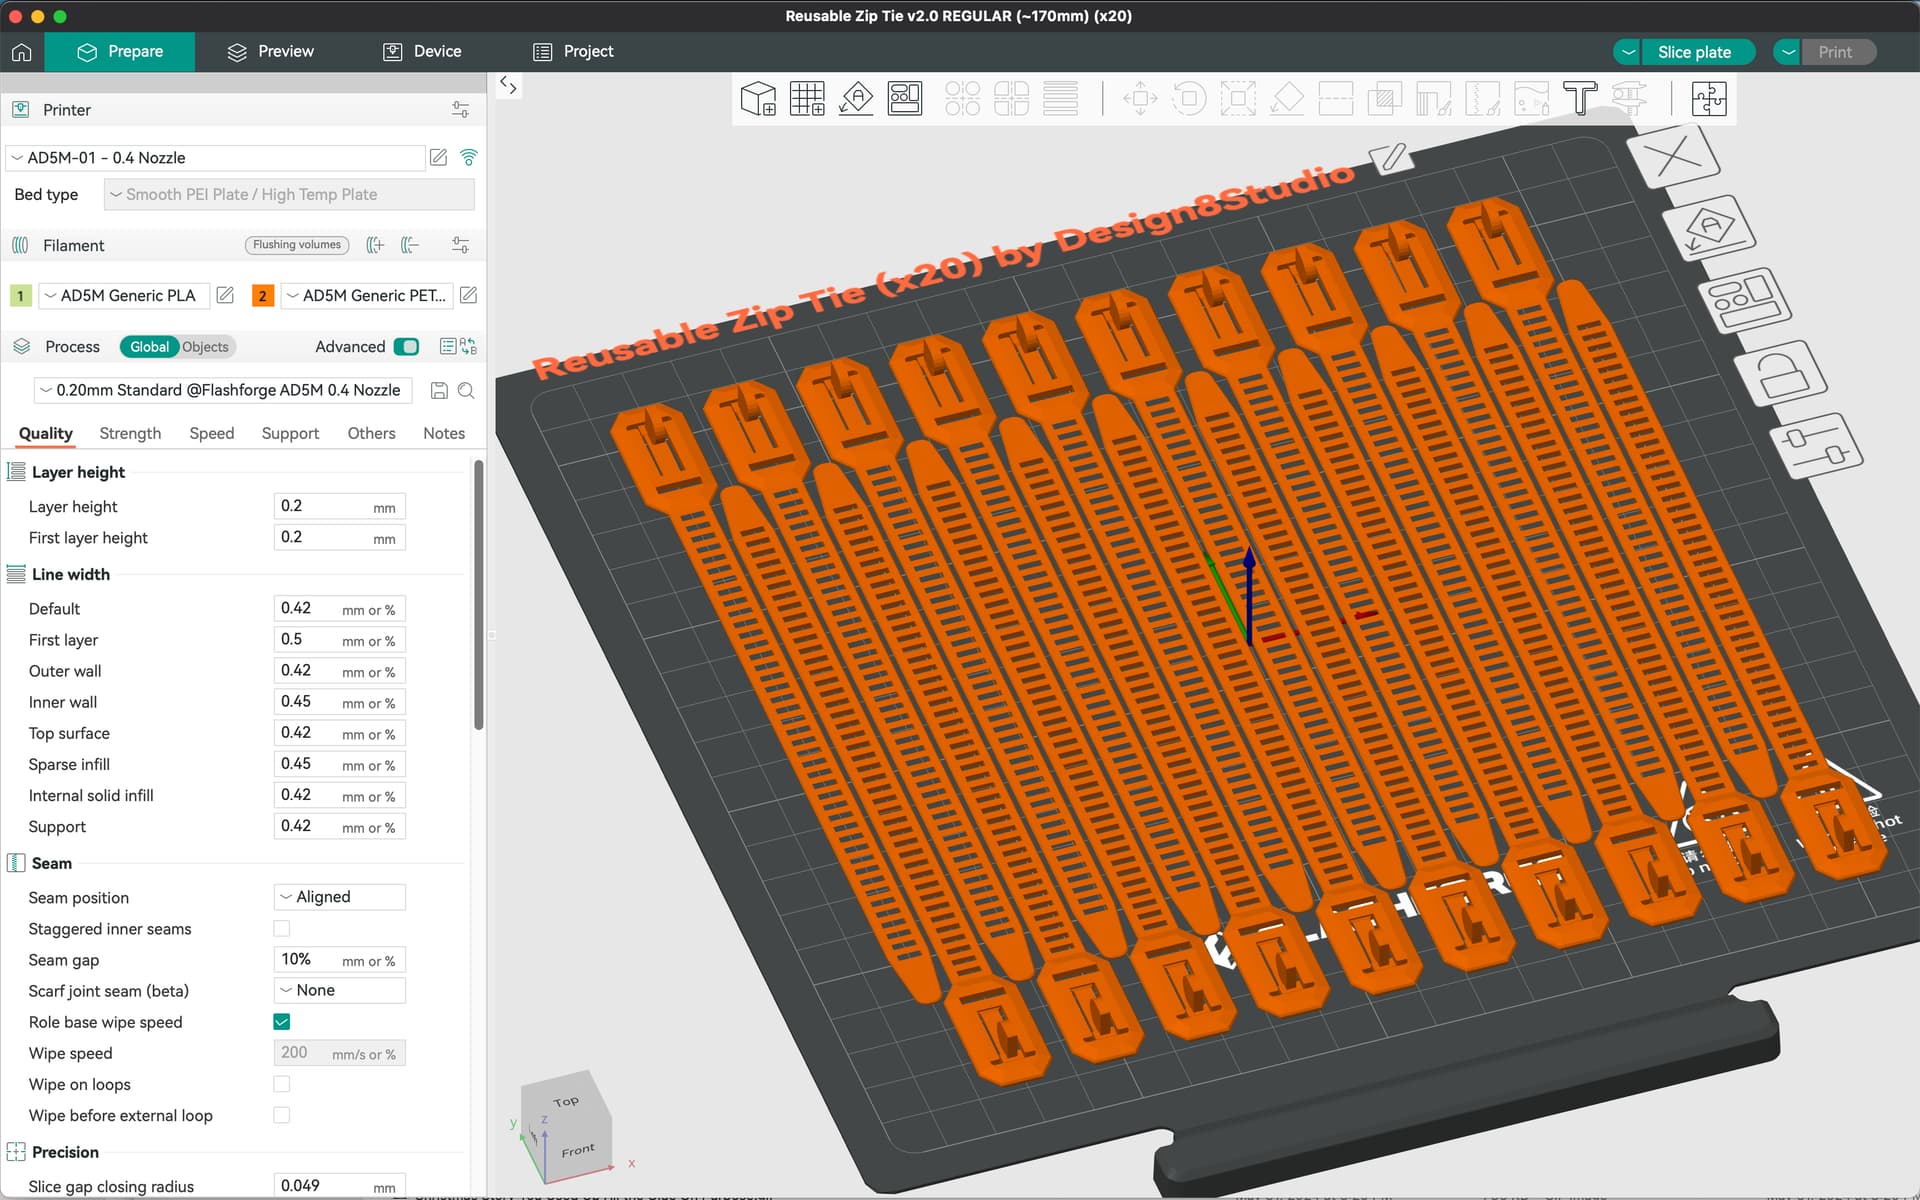Screen dimensions: 1920x1200
Task: Click the Add plate grid icon
Action: tap(807, 98)
